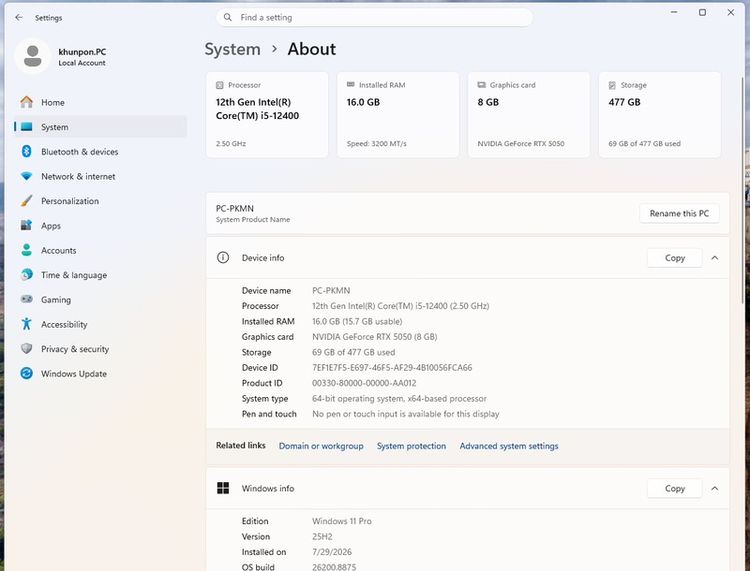Click 'No pen or touch input' text
Viewport: 750px width, 571px height.
tap(406, 414)
